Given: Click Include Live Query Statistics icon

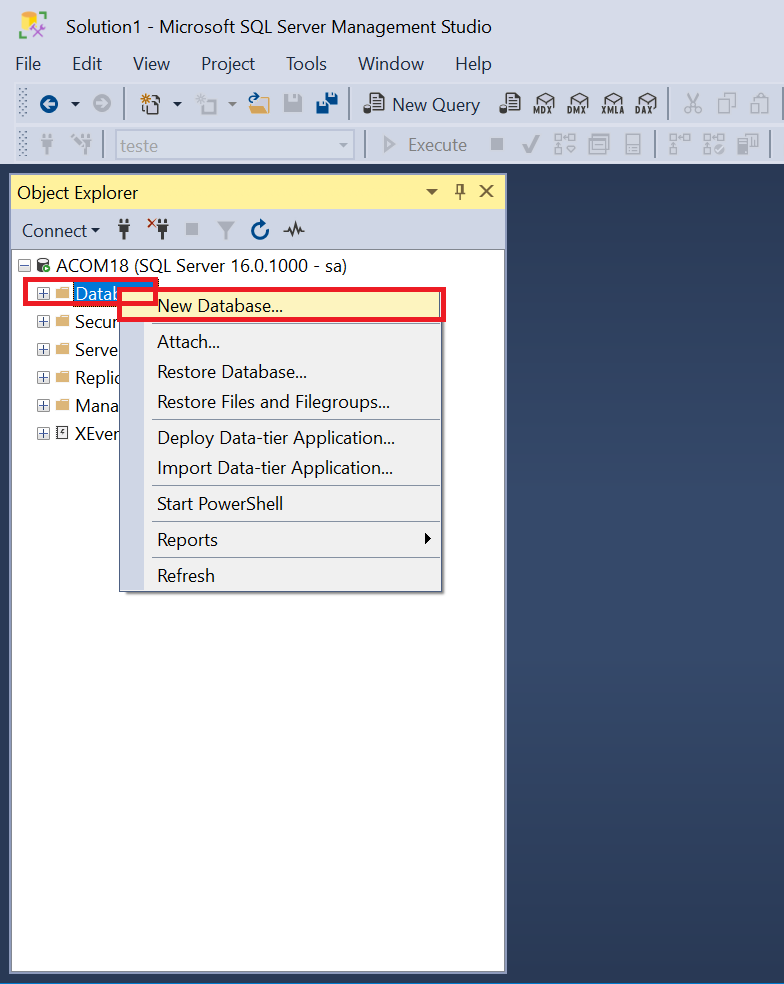Looking at the screenshot, I should tap(714, 144).
